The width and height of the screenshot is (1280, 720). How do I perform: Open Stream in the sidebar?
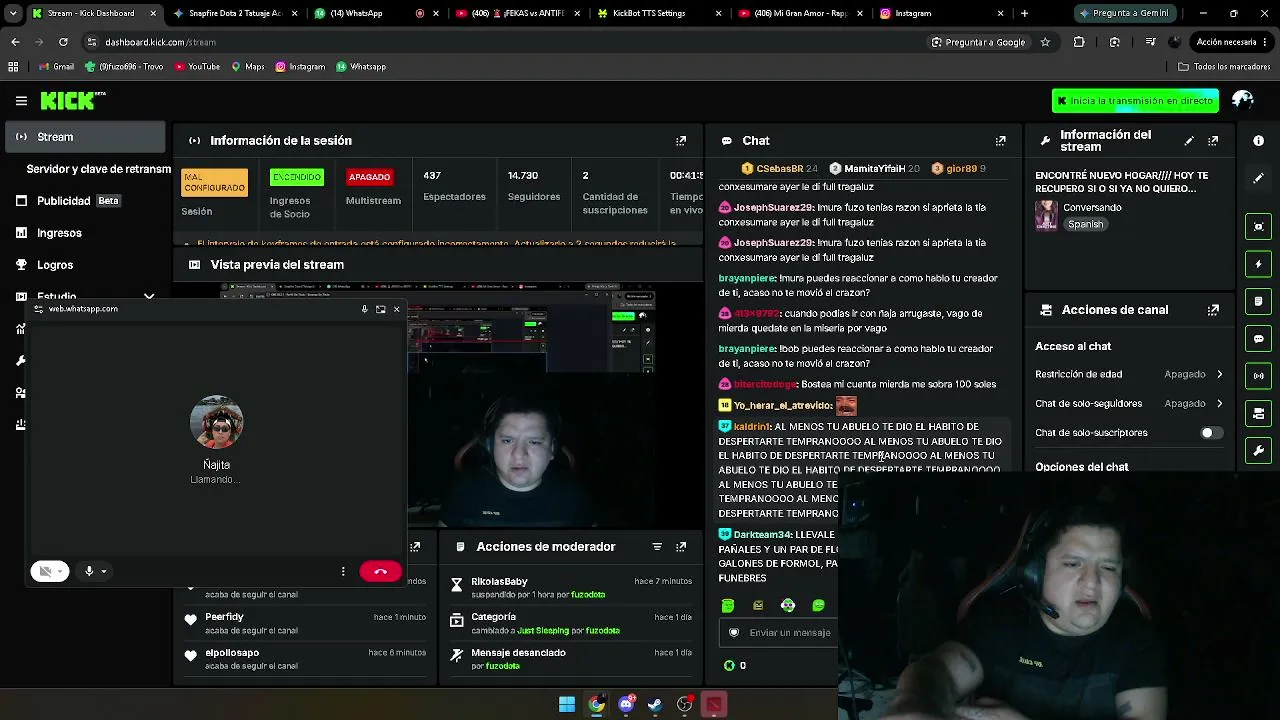[x=86, y=137]
